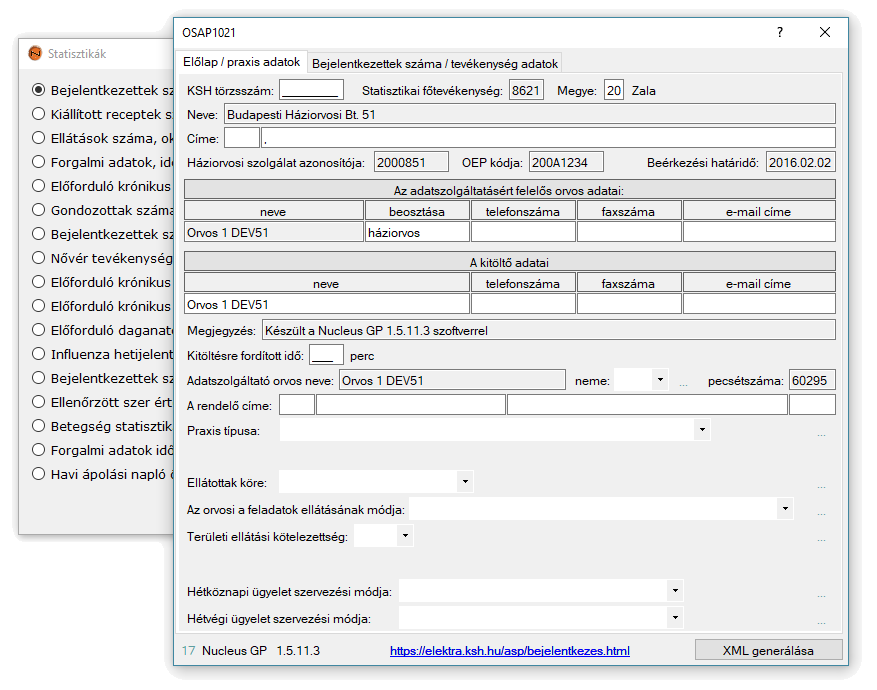Switch to the Előlap / praxis adatok tab
Viewport: 877px width, 690px height.
pyautogui.click(x=242, y=62)
